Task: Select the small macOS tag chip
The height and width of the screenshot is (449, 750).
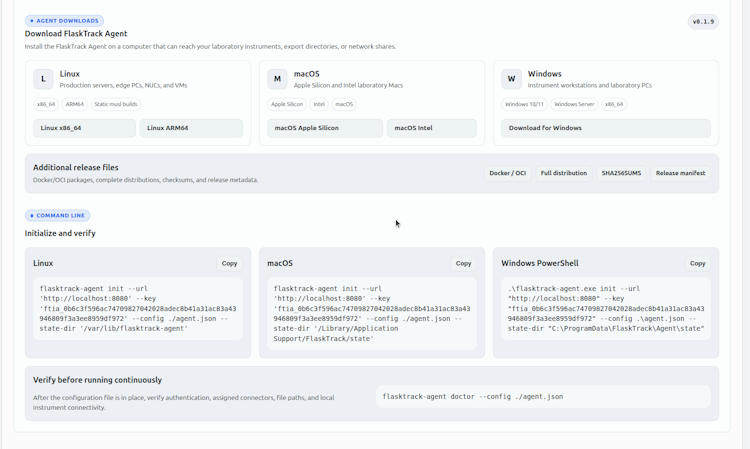Action: coord(344,104)
